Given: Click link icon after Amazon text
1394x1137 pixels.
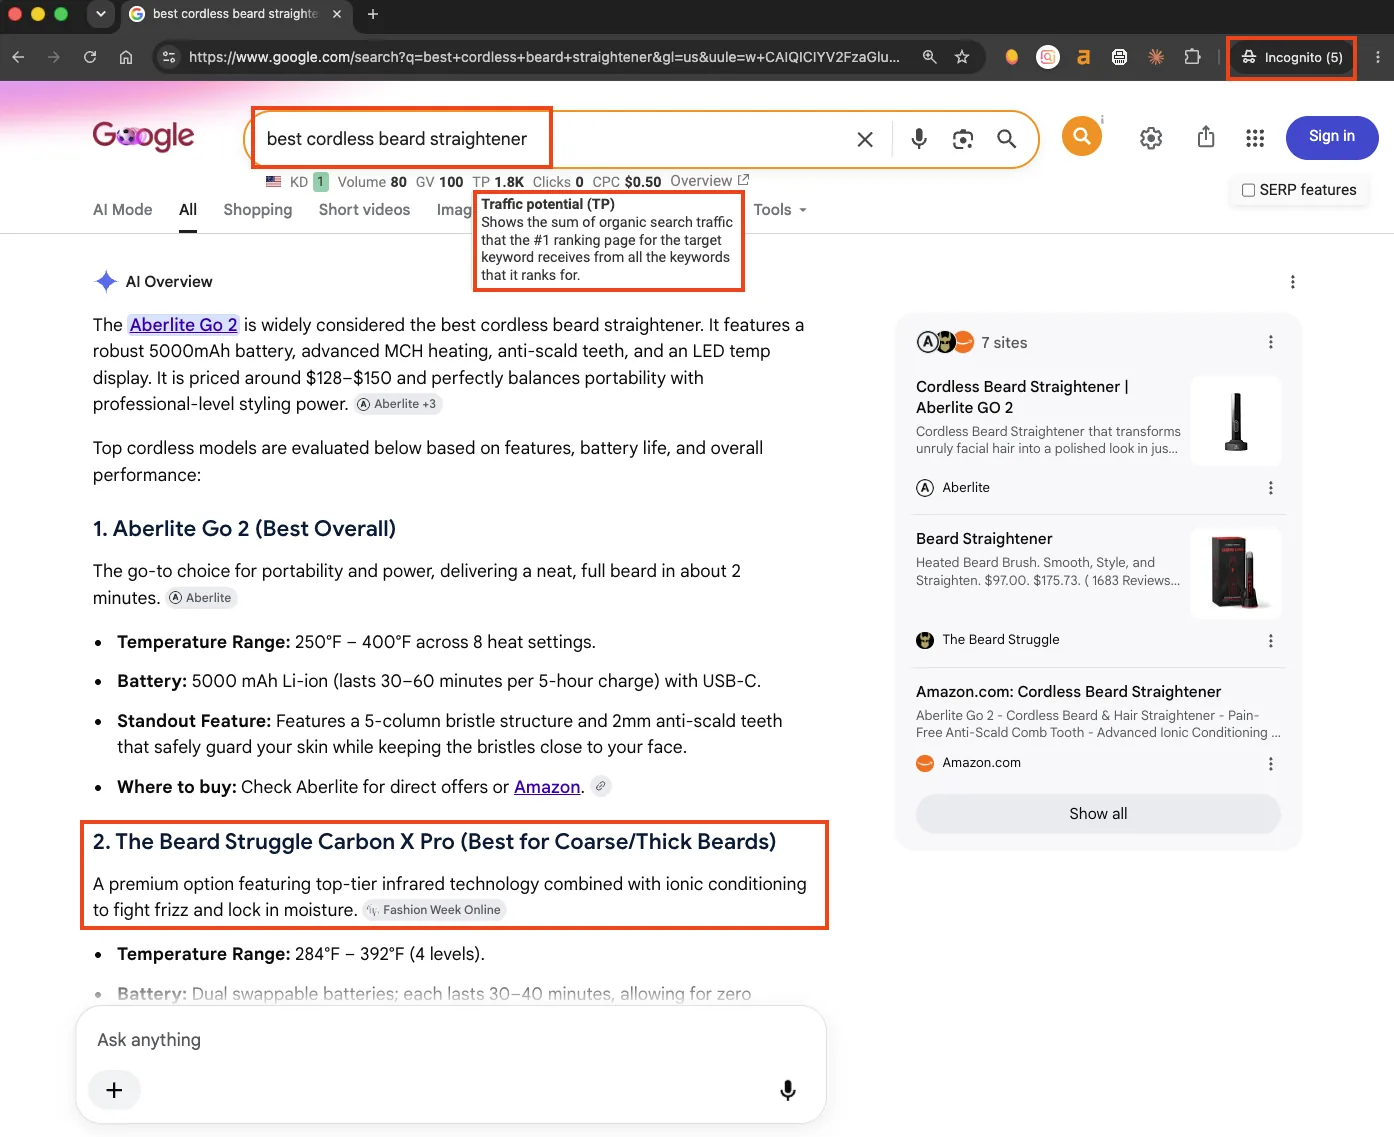Looking at the screenshot, I should 601,786.
